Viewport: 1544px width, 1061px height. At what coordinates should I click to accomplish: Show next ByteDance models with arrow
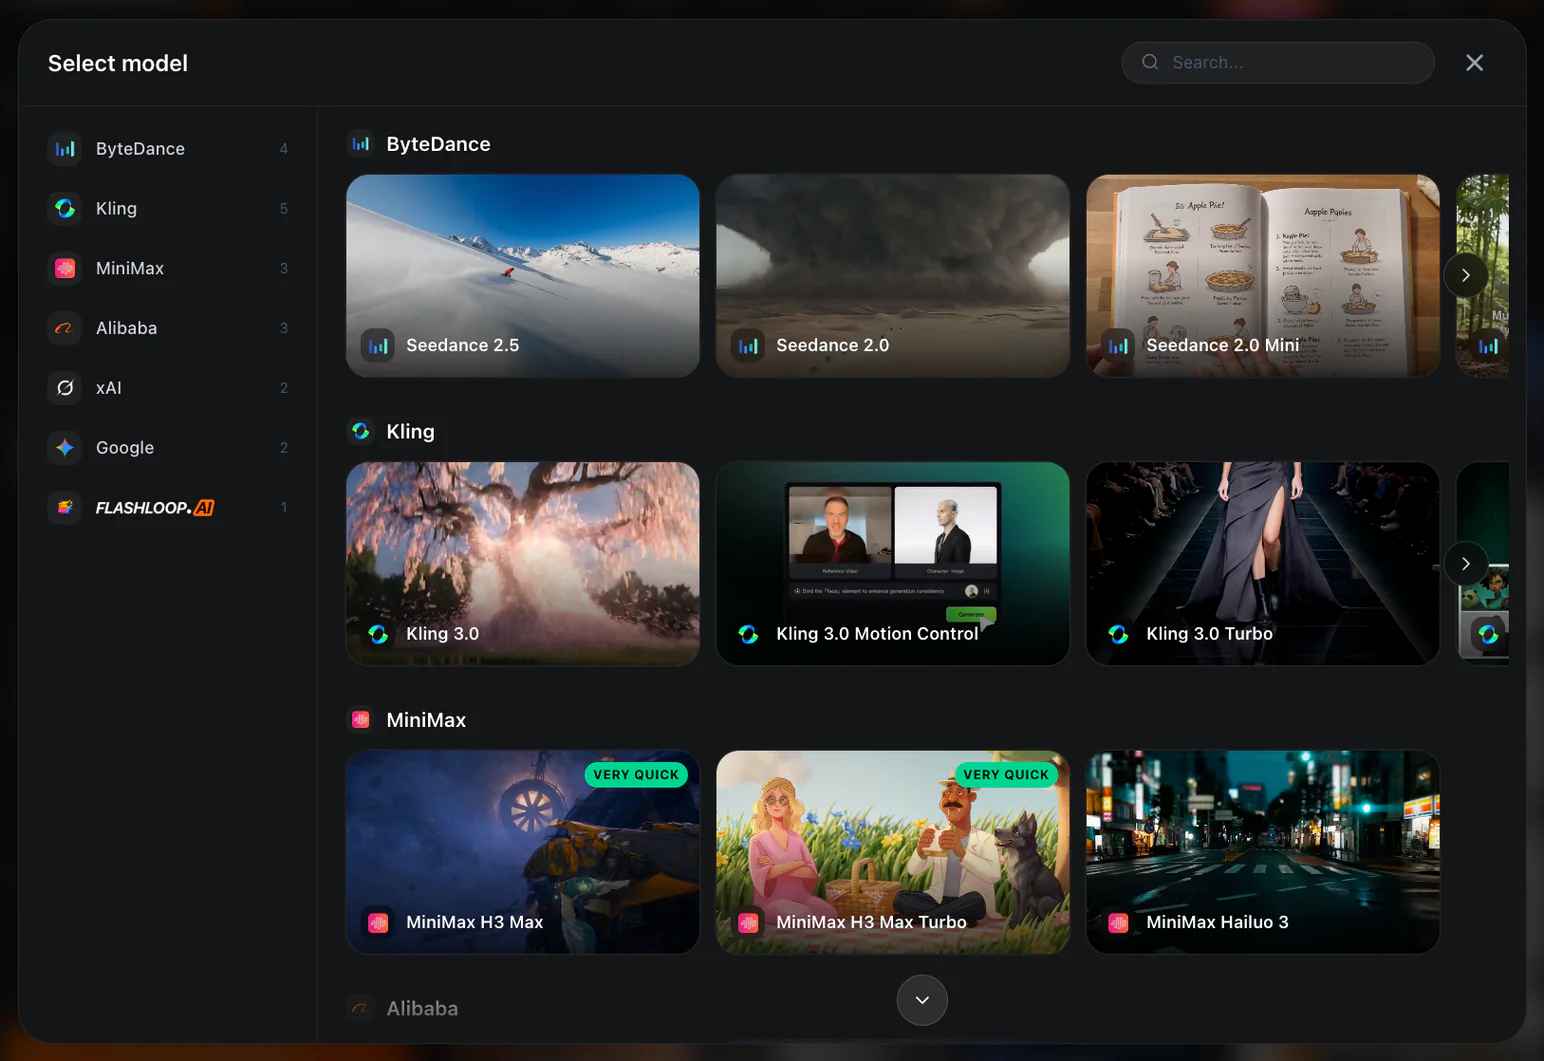coord(1465,275)
